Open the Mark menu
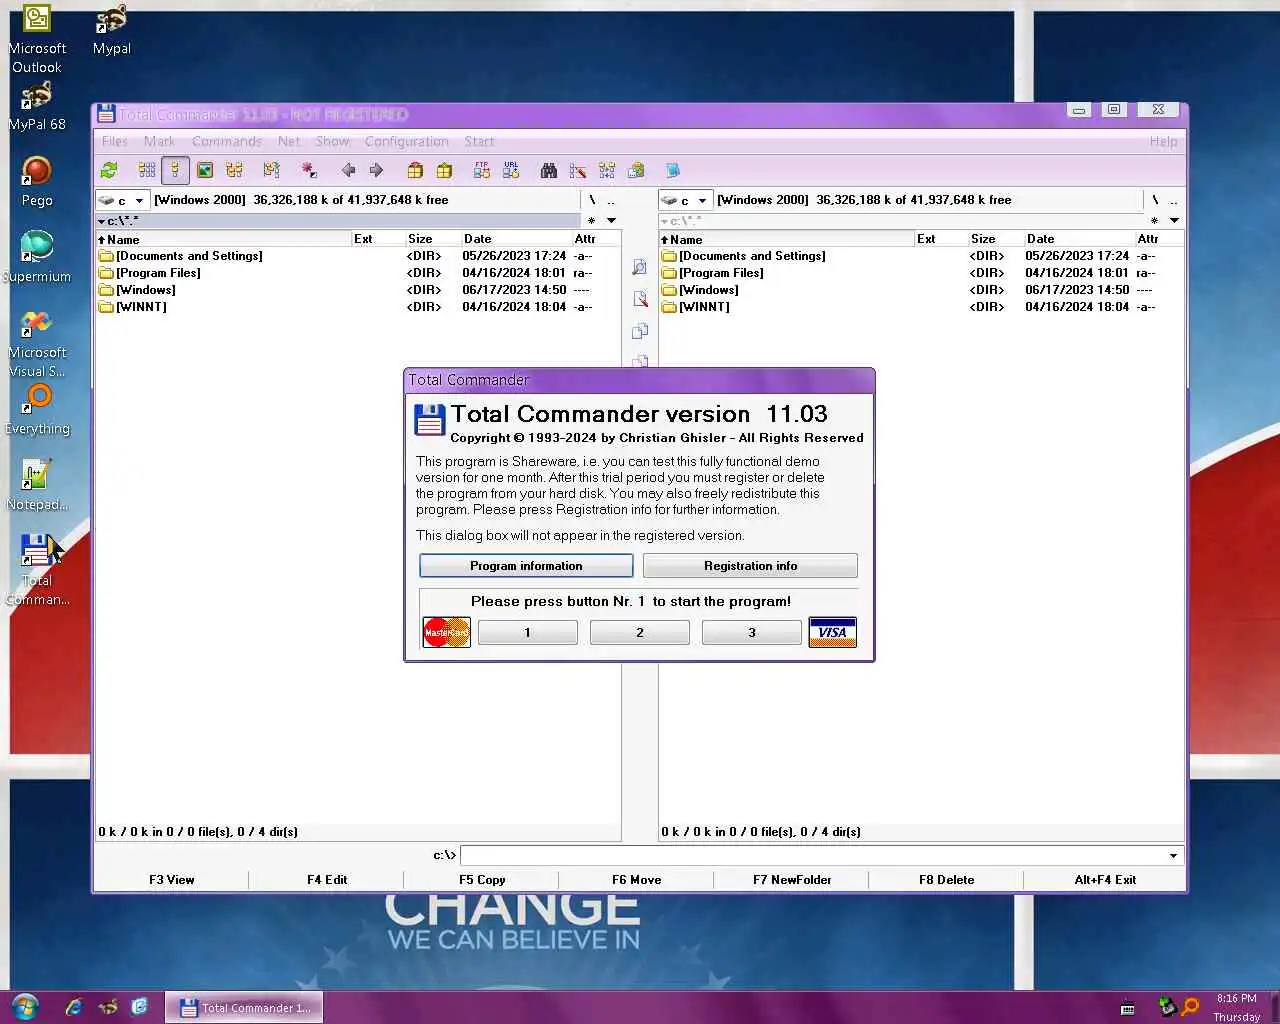Image resolution: width=1280 pixels, height=1024 pixels. click(x=159, y=141)
